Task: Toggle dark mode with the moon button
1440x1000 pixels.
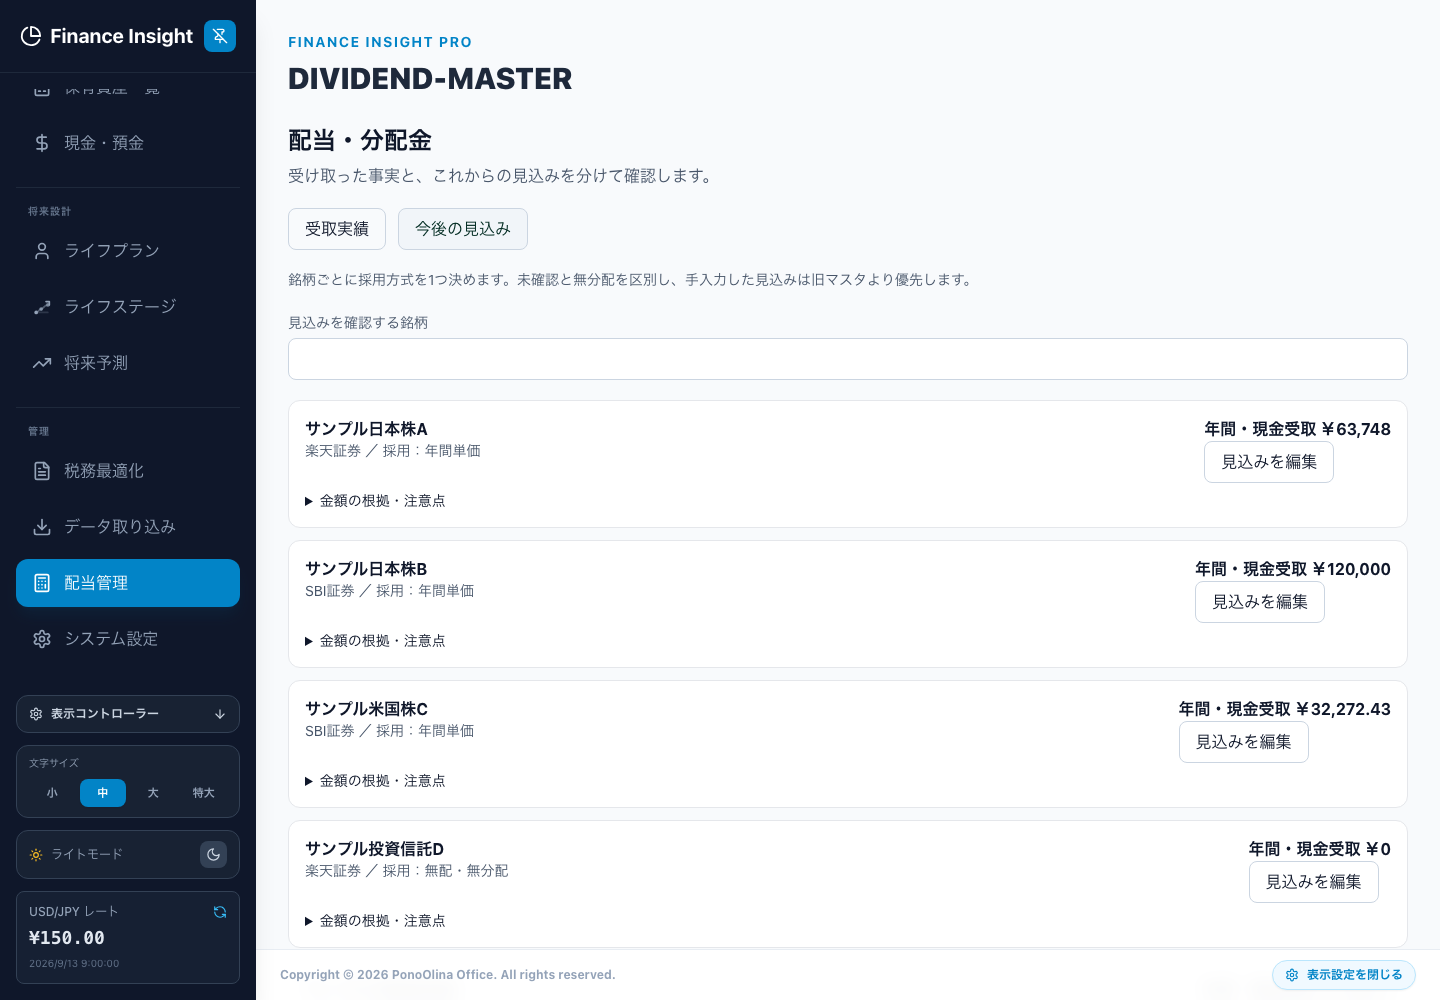Action: (x=213, y=855)
